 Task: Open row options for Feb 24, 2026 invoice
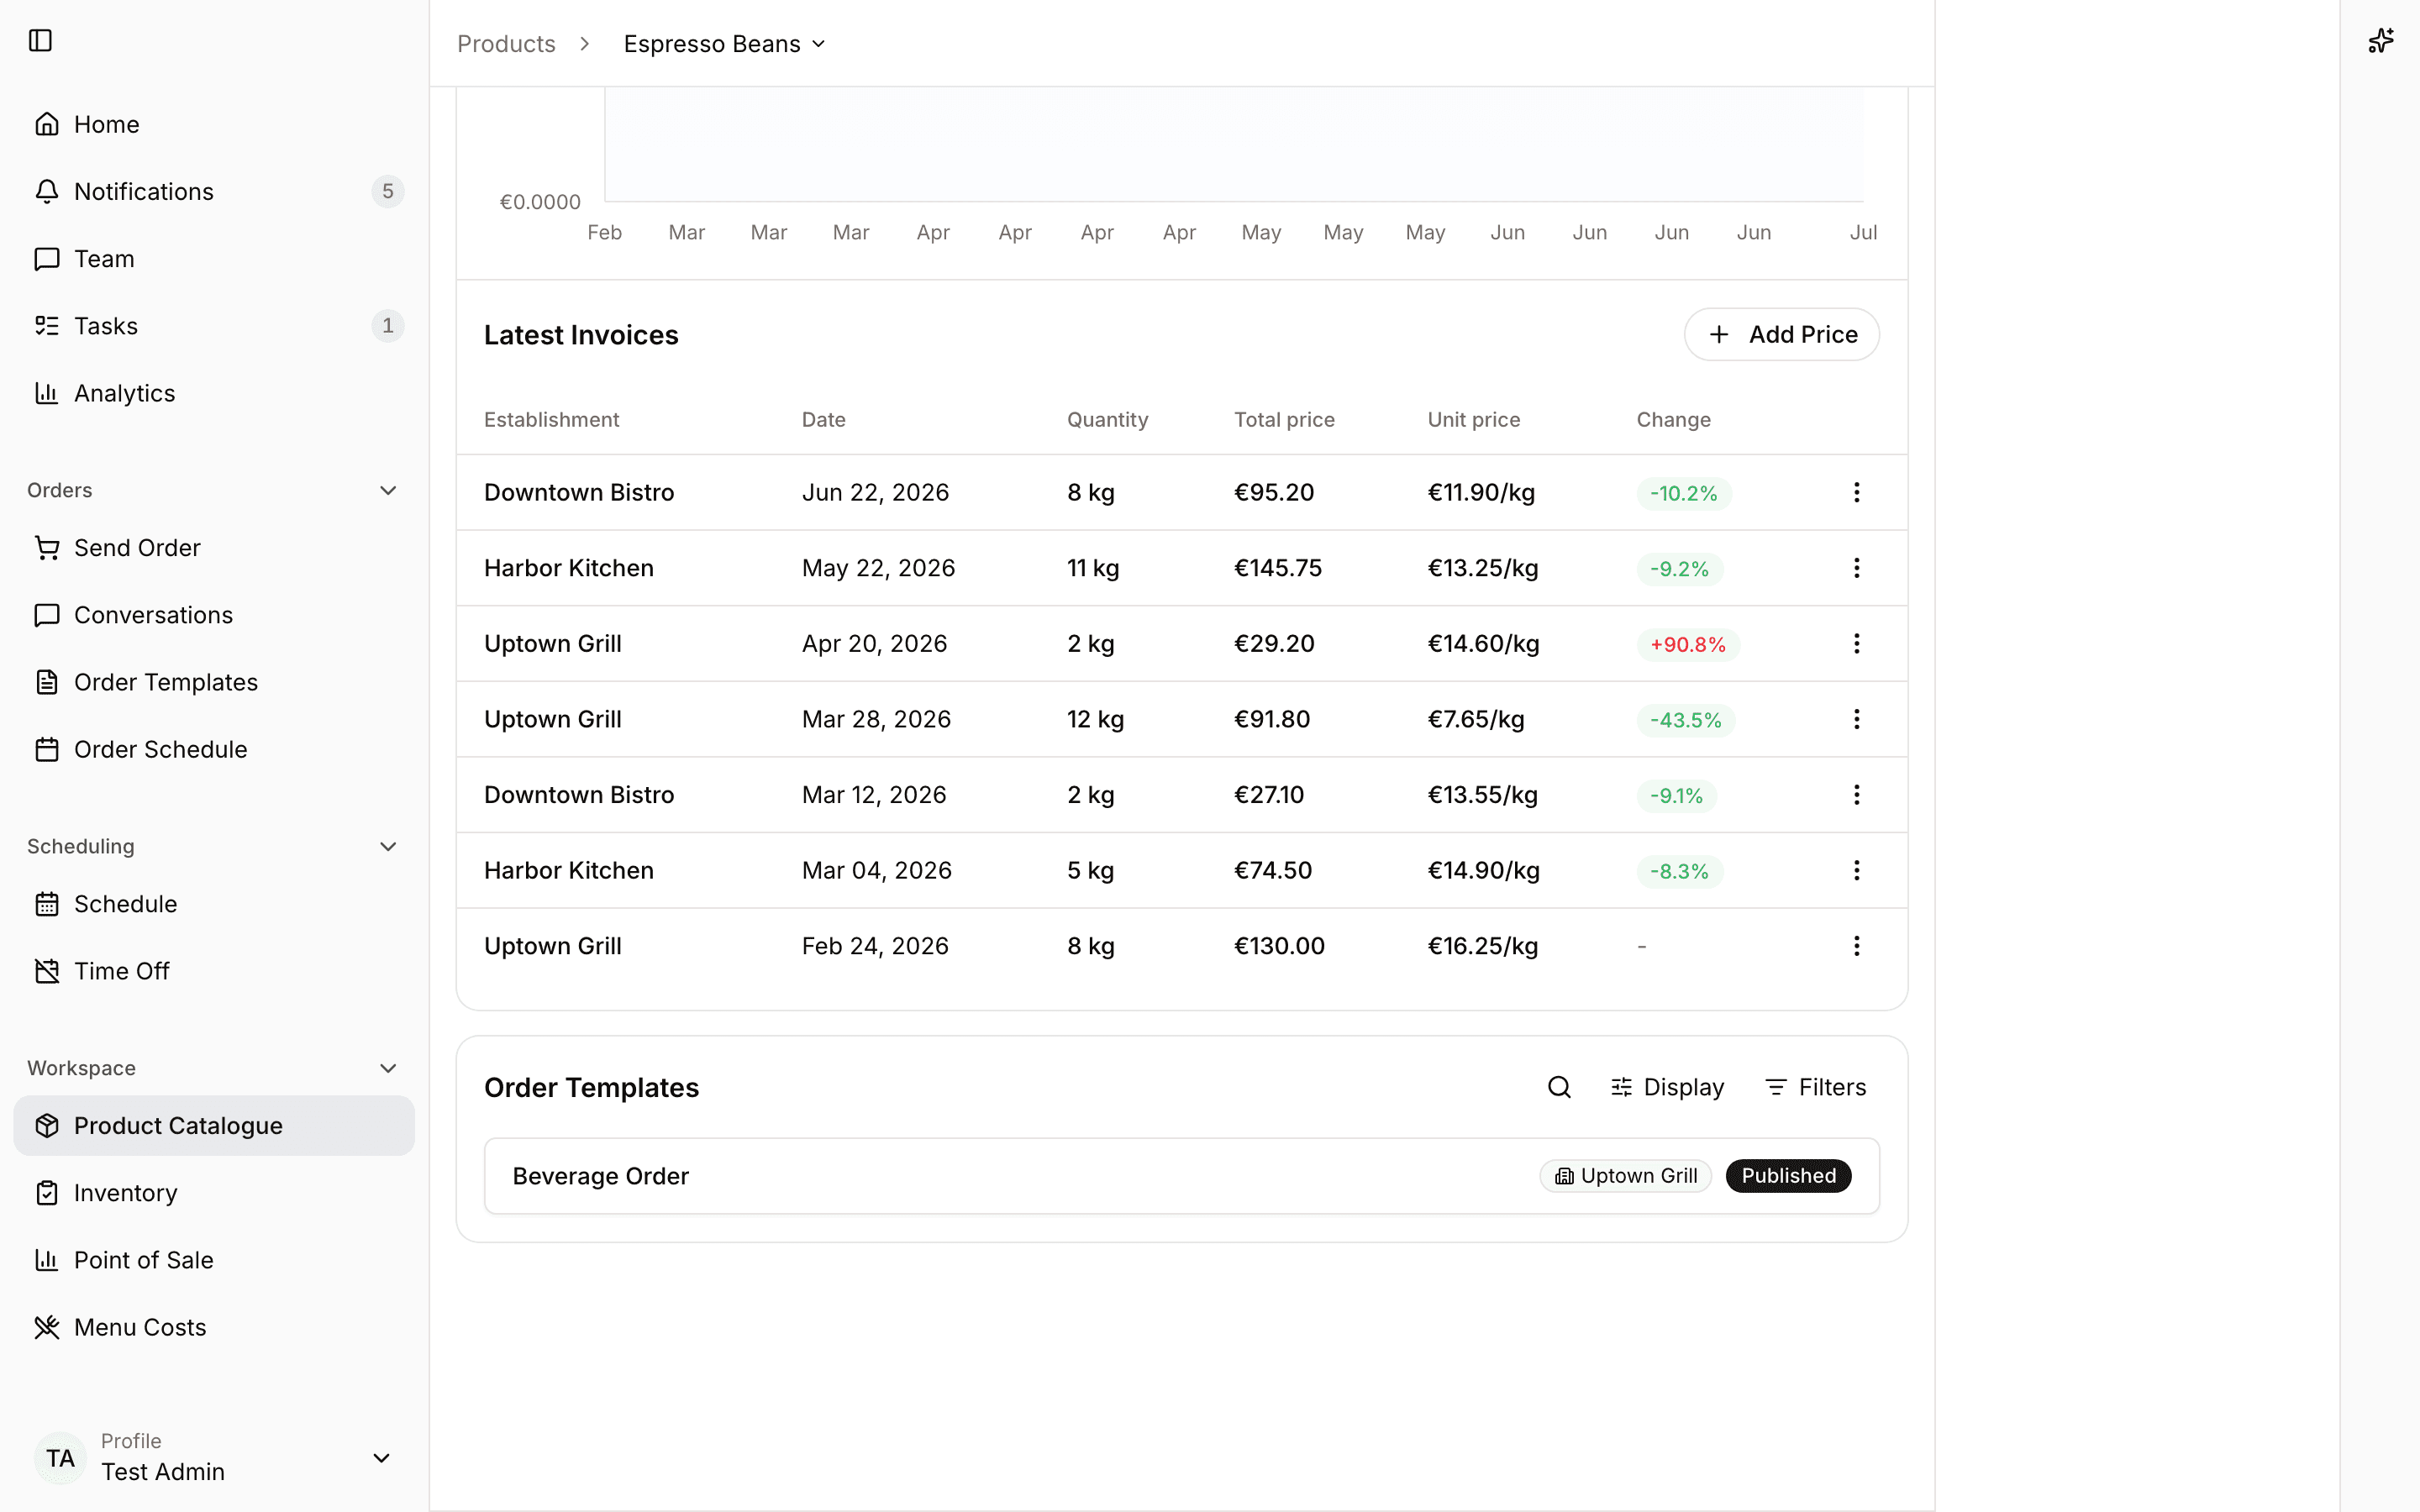[1856, 946]
